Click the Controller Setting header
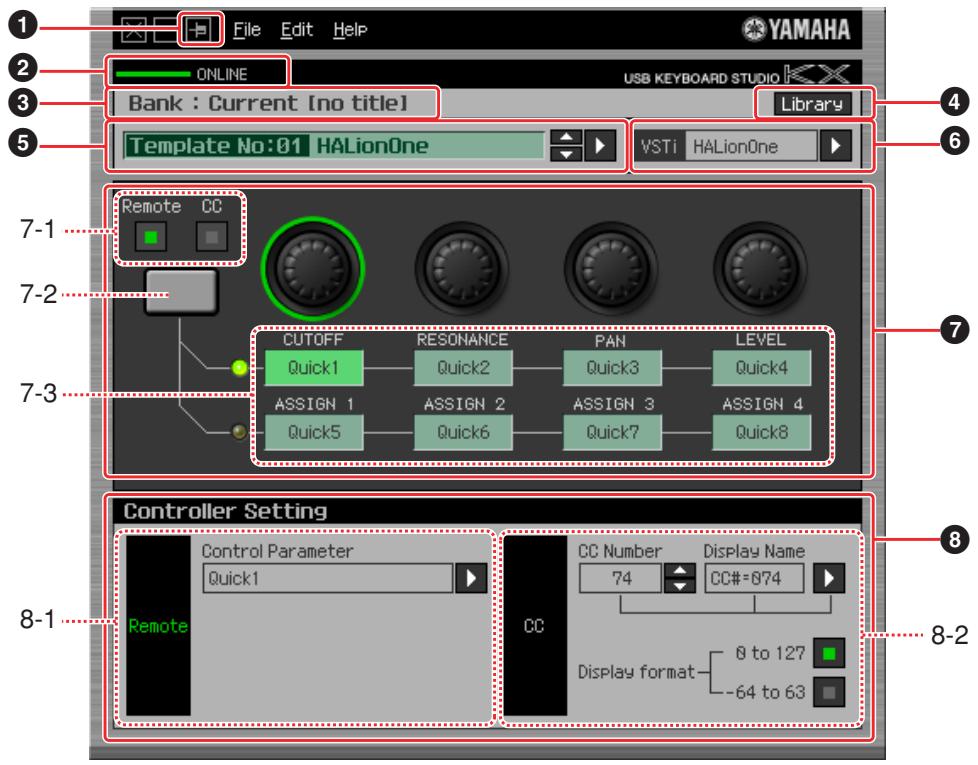This screenshot has height=765, width=978. tap(225, 511)
